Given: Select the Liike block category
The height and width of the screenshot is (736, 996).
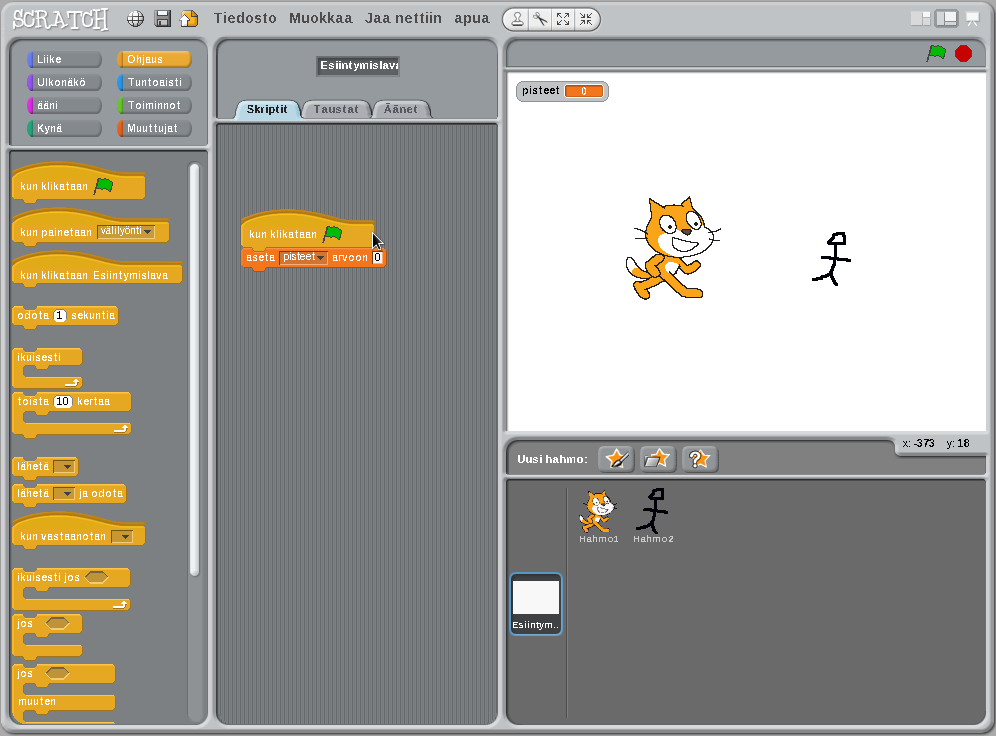Looking at the screenshot, I should click(x=64, y=59).
